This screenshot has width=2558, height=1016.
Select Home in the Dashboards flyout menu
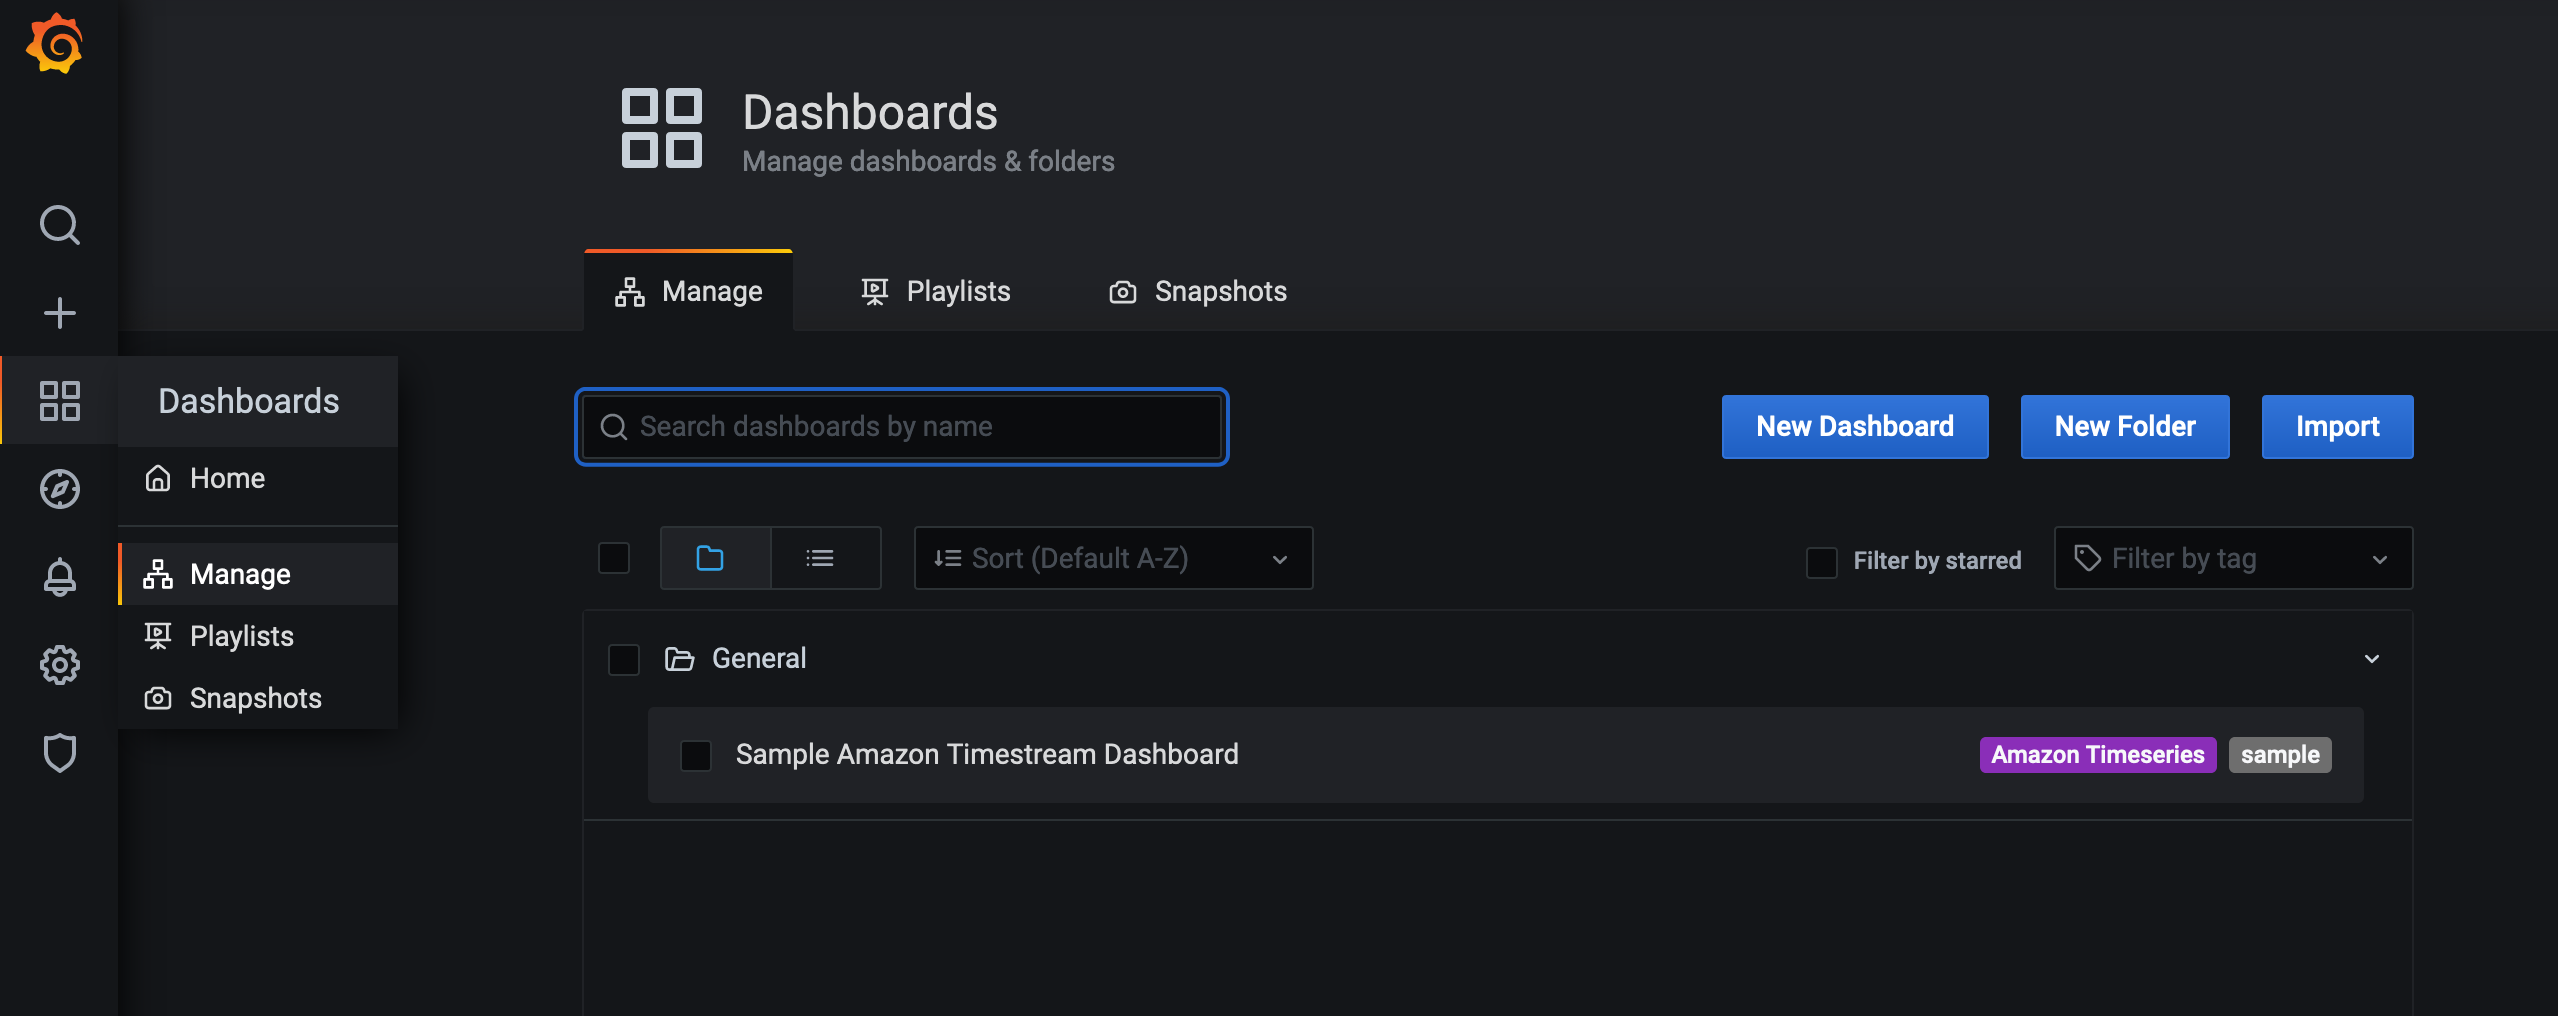pyautogui.click(x=258, y=478)
